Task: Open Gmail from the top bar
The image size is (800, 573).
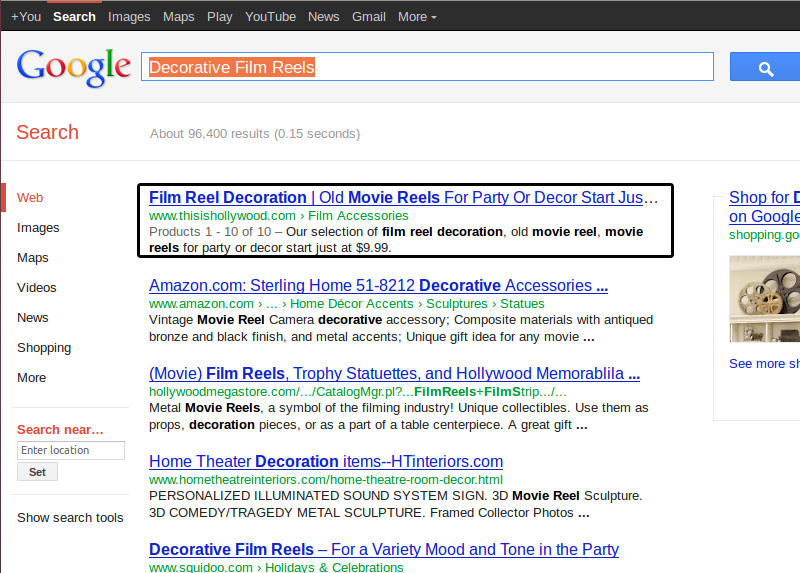Action: (x=368, y=17)
